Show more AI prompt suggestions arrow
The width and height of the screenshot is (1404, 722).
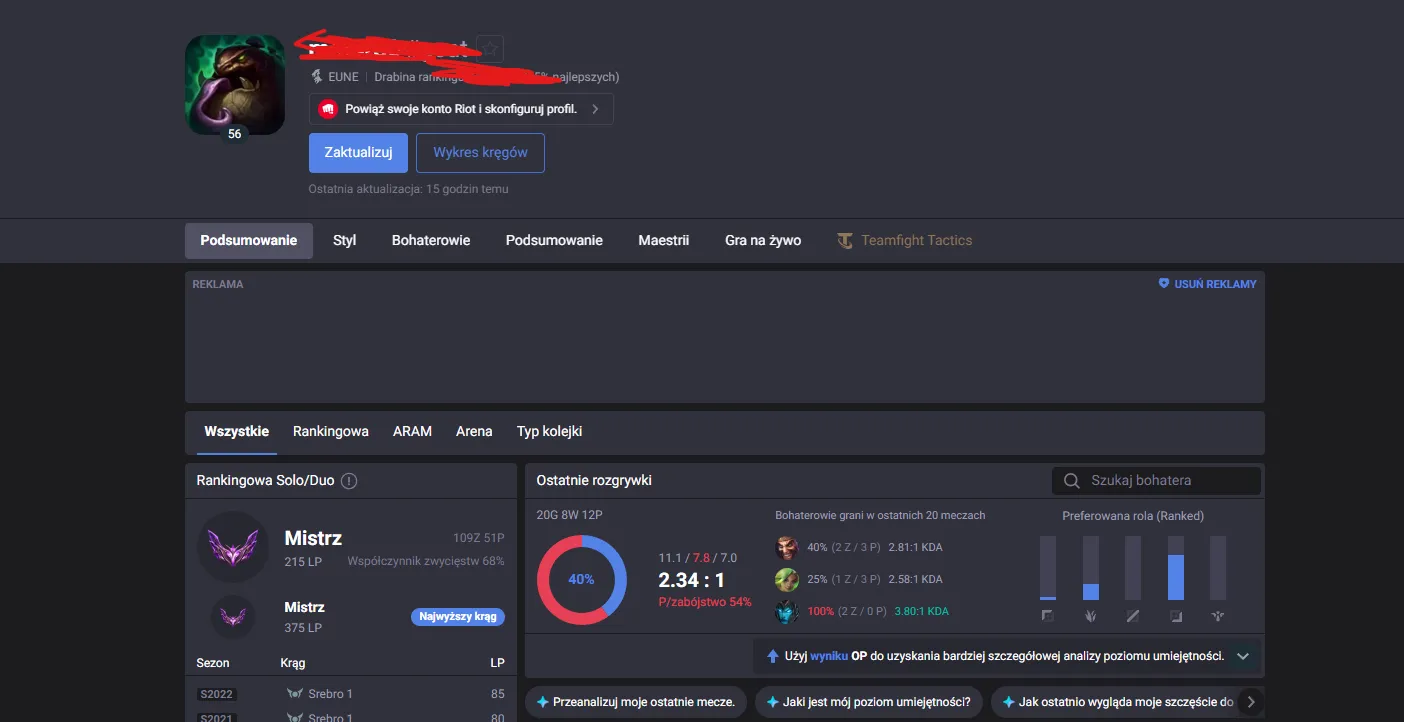pyautogui.click(x=1250, y=702)
